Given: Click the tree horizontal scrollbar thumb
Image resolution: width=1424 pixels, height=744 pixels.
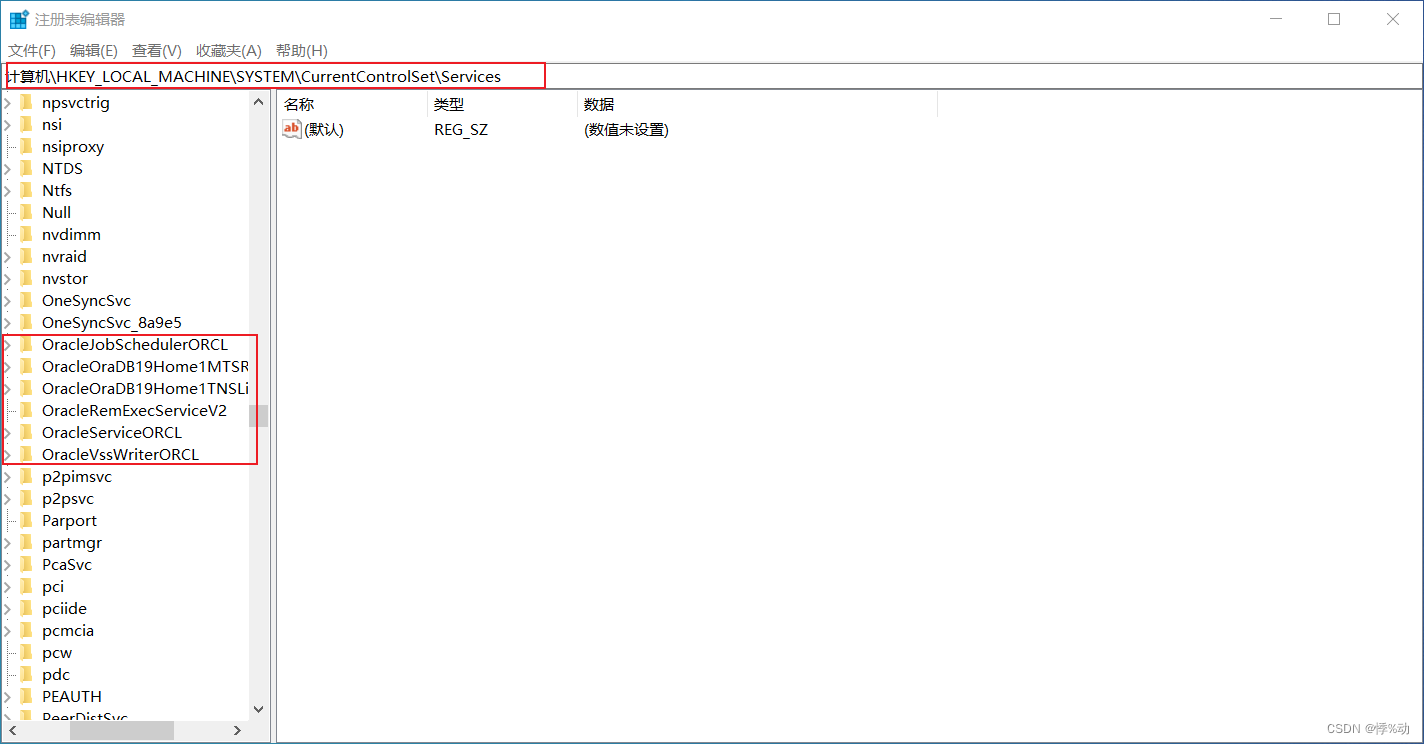Looking at the screenshot, I should (x=121, y=730).
